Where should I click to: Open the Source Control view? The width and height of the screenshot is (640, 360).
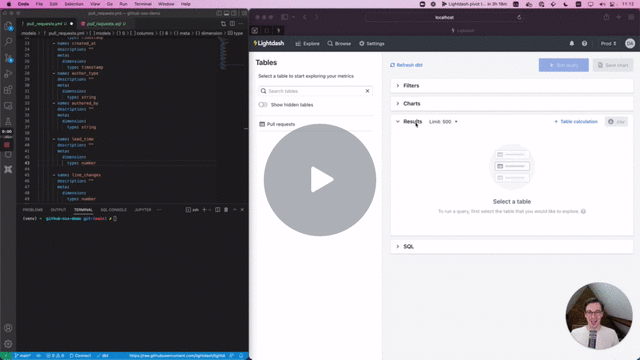click(8, 58)
